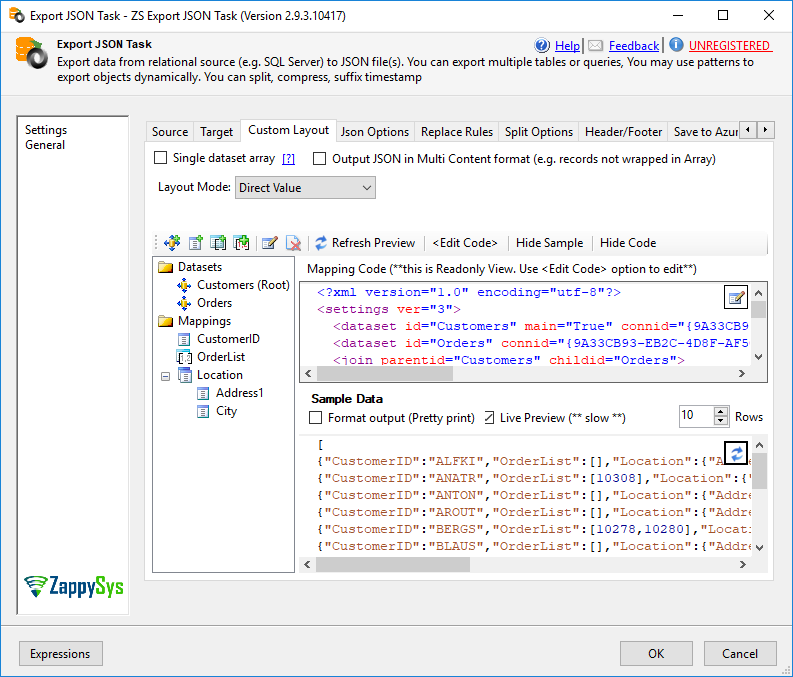
Task: Select Settings in left panel
Action: coord(46,130)
